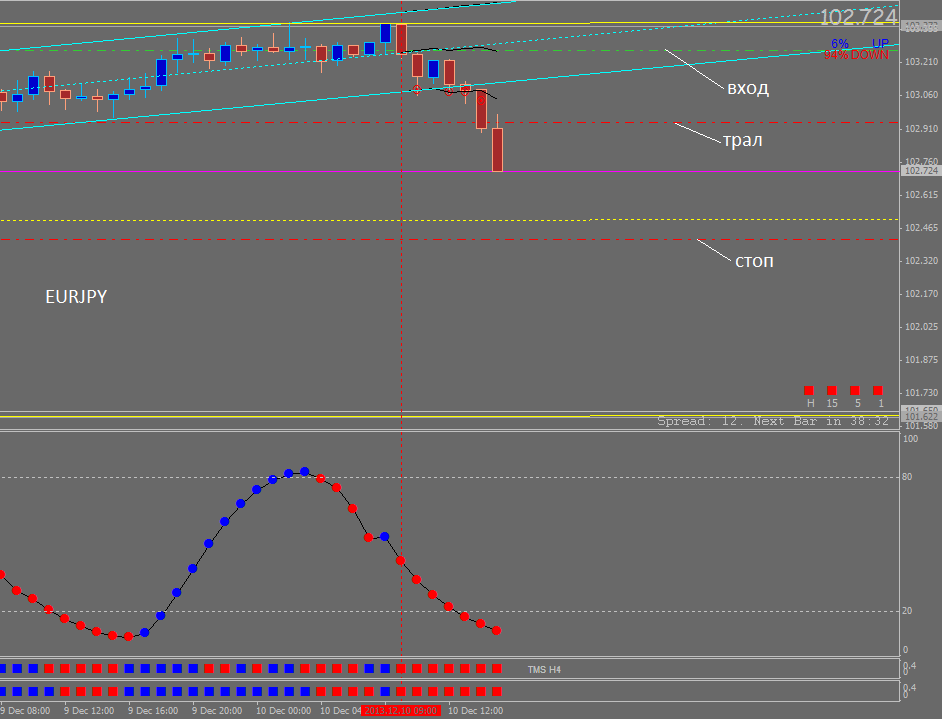The height and width of the screenshot is (719, 942).
Task: Click the "9 Dec 16:00" time axis label
Action: (x=153, y=711)
